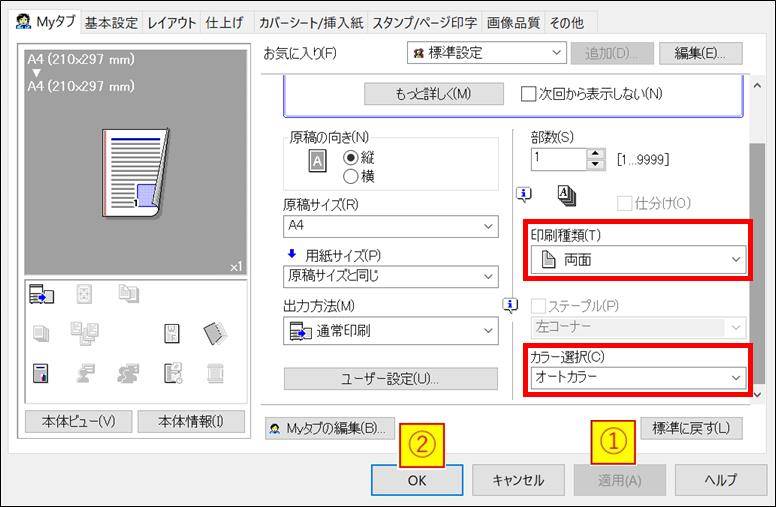Click the ユーザー設定(U)... button

[x=390, y=379]
